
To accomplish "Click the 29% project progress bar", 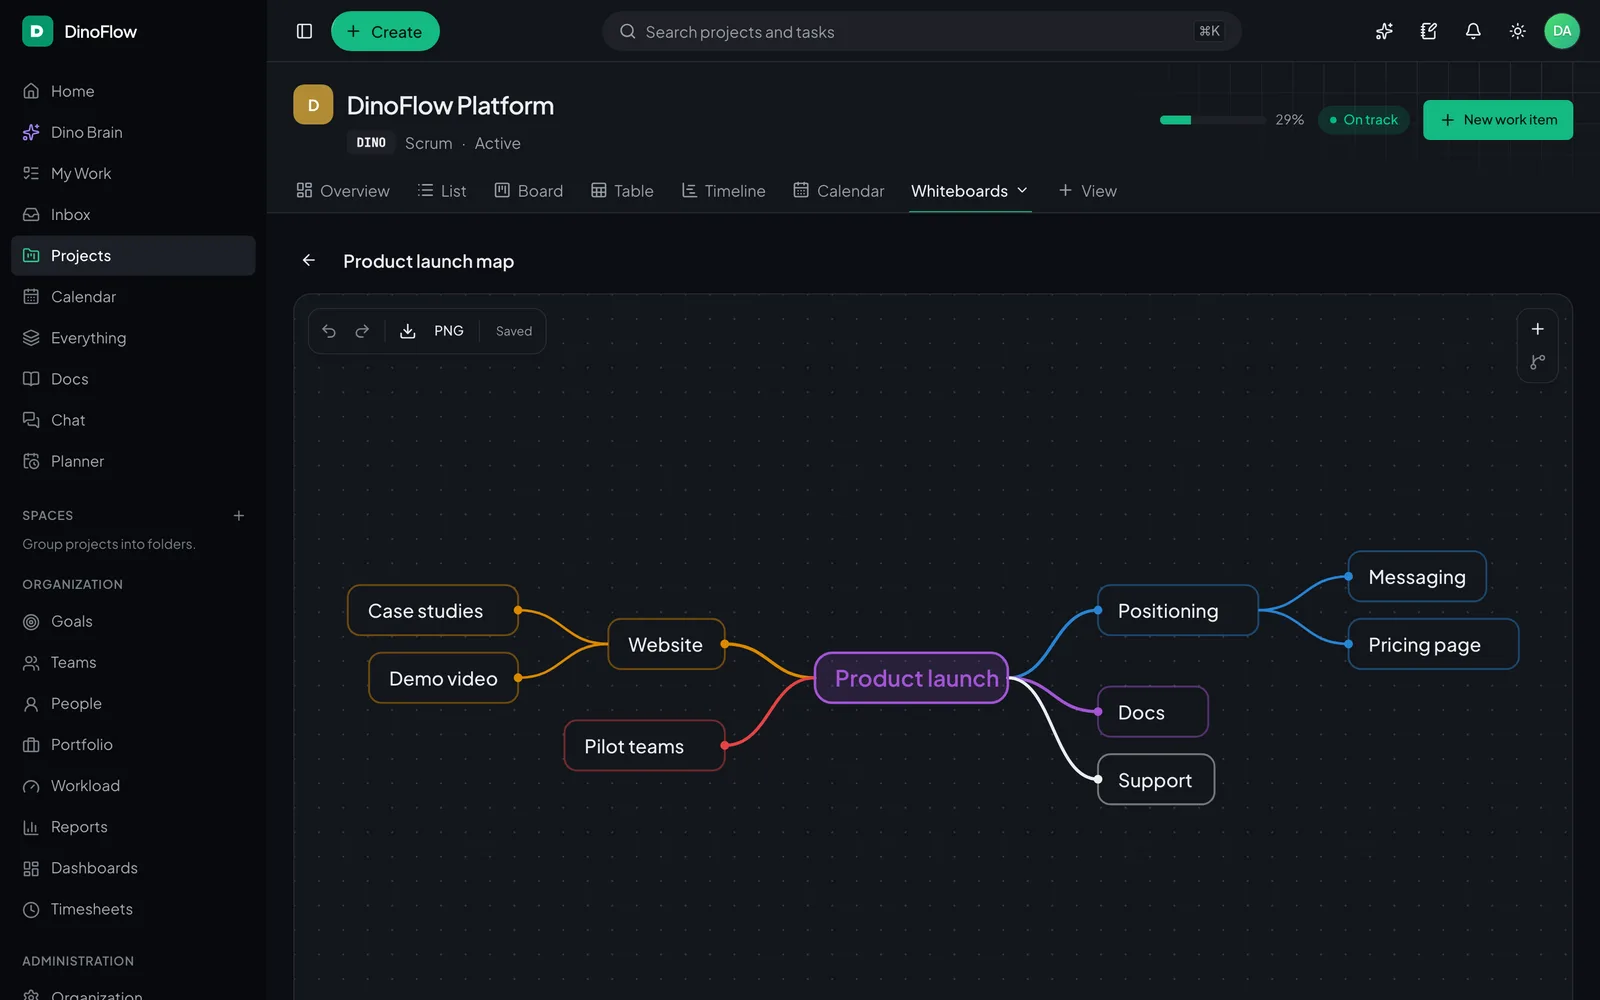I will pyautogui.click(x=1213, y=120).
